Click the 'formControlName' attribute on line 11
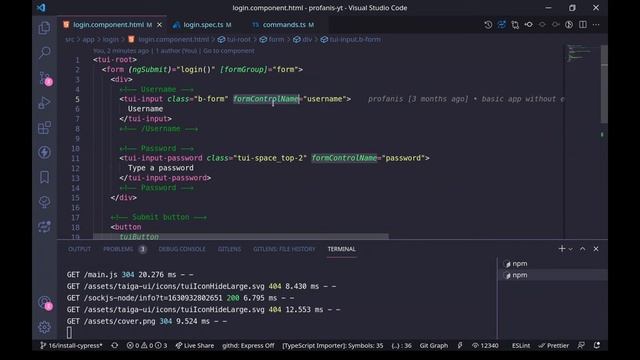The width and height of the screenshot is (640, 360). (344, 158)
